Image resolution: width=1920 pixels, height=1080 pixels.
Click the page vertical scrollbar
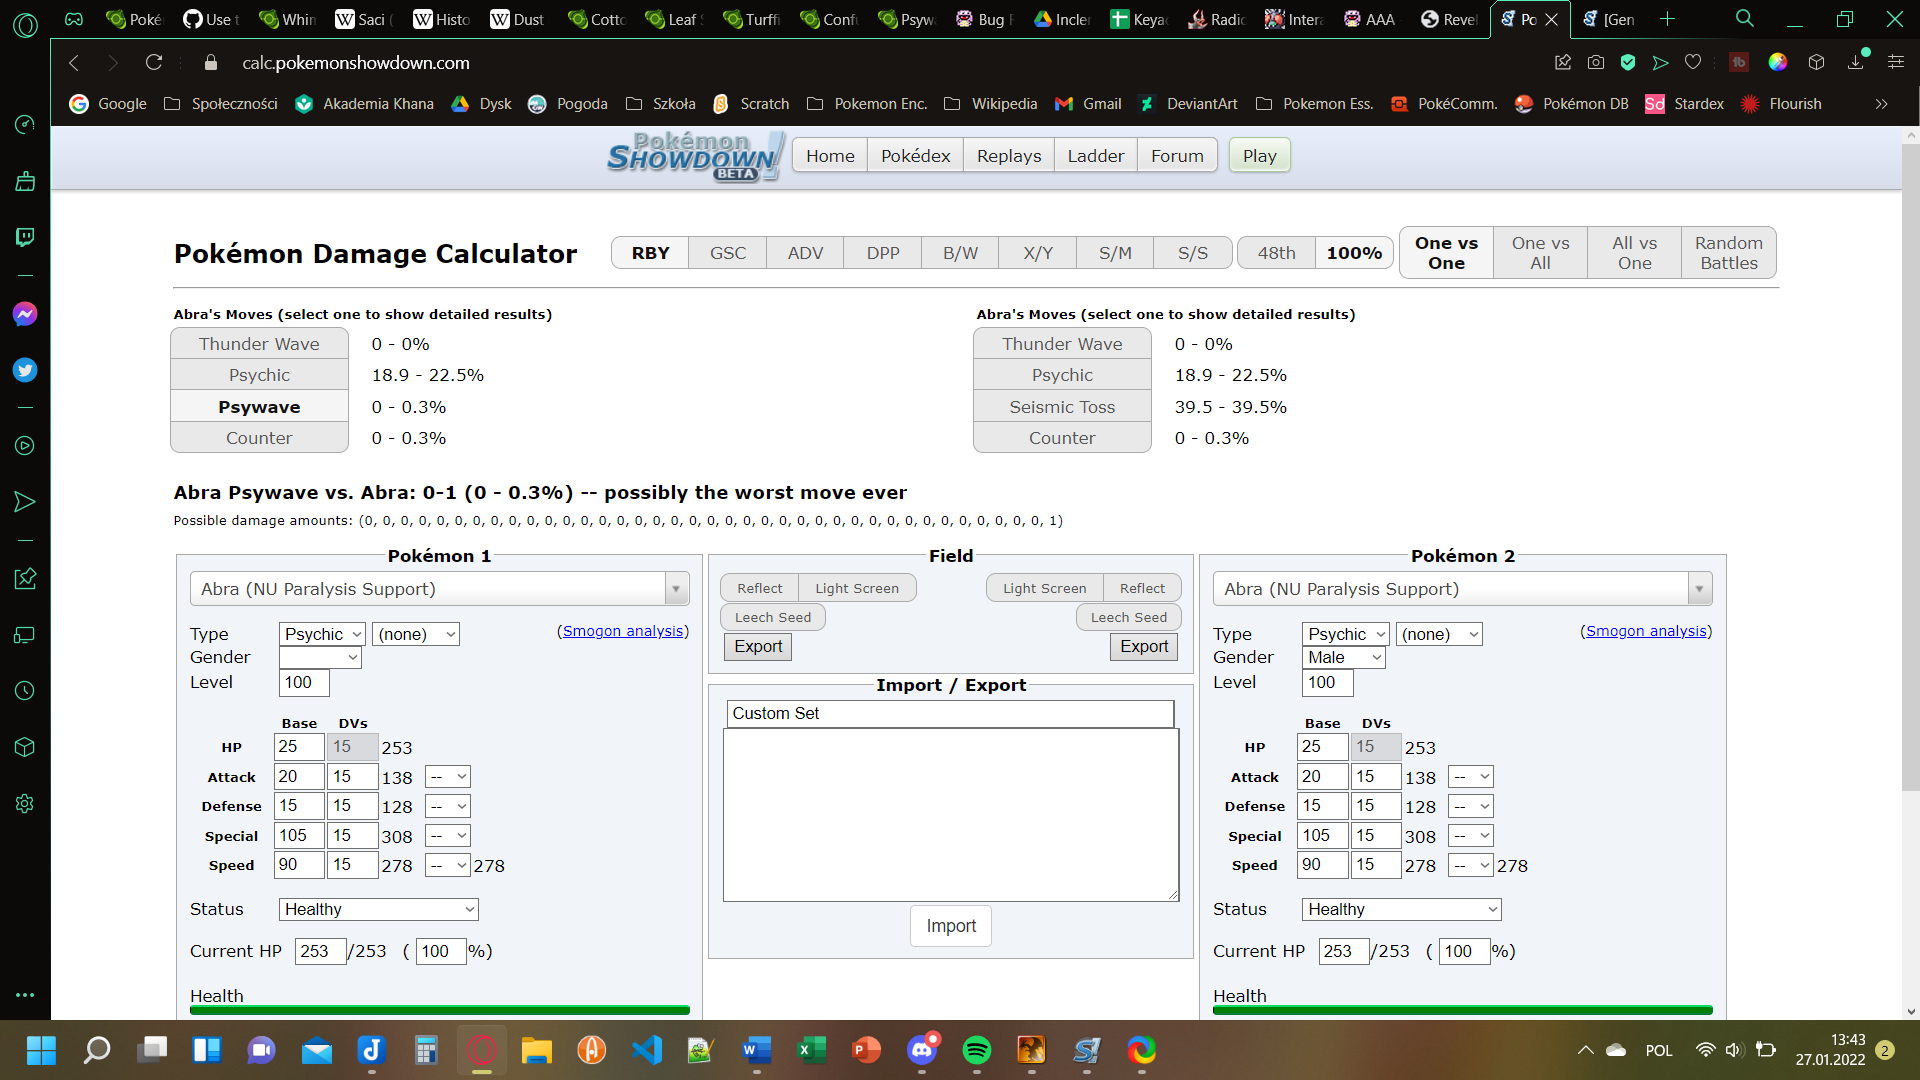click(x=1911, y=468)
